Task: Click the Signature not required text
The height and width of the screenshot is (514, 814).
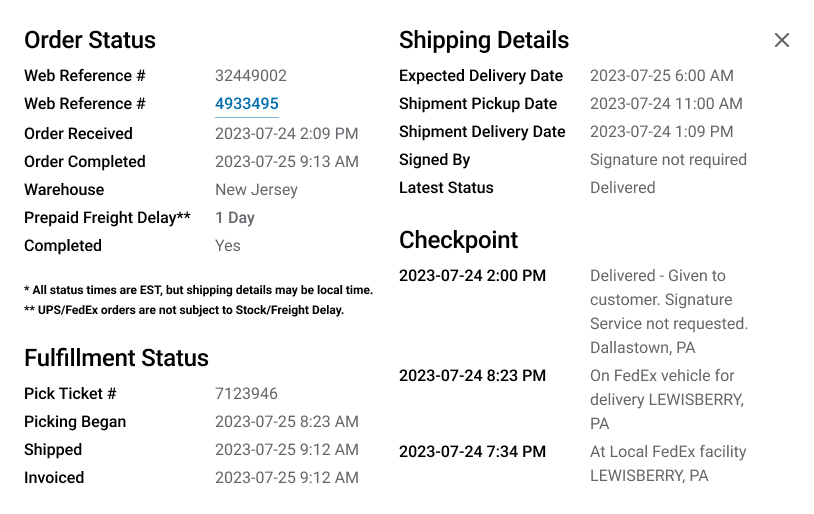Action: coord(668,159)
